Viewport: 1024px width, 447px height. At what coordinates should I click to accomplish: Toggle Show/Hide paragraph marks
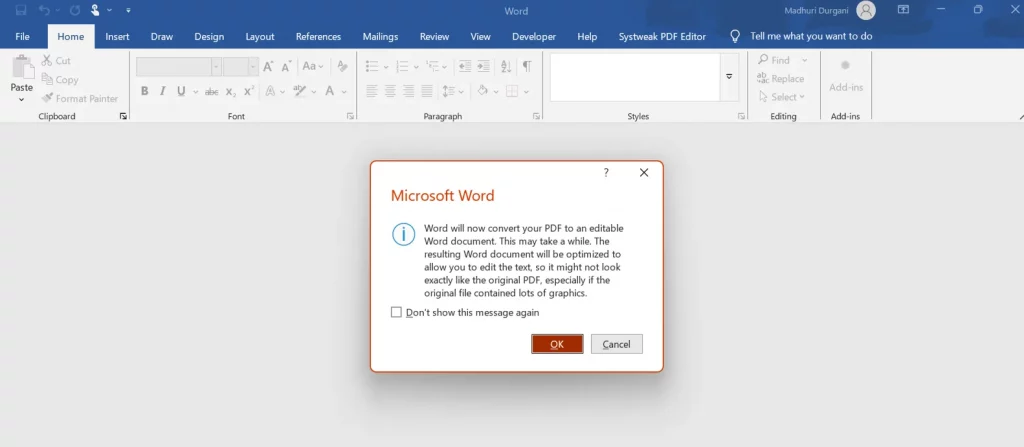(527, 66)
